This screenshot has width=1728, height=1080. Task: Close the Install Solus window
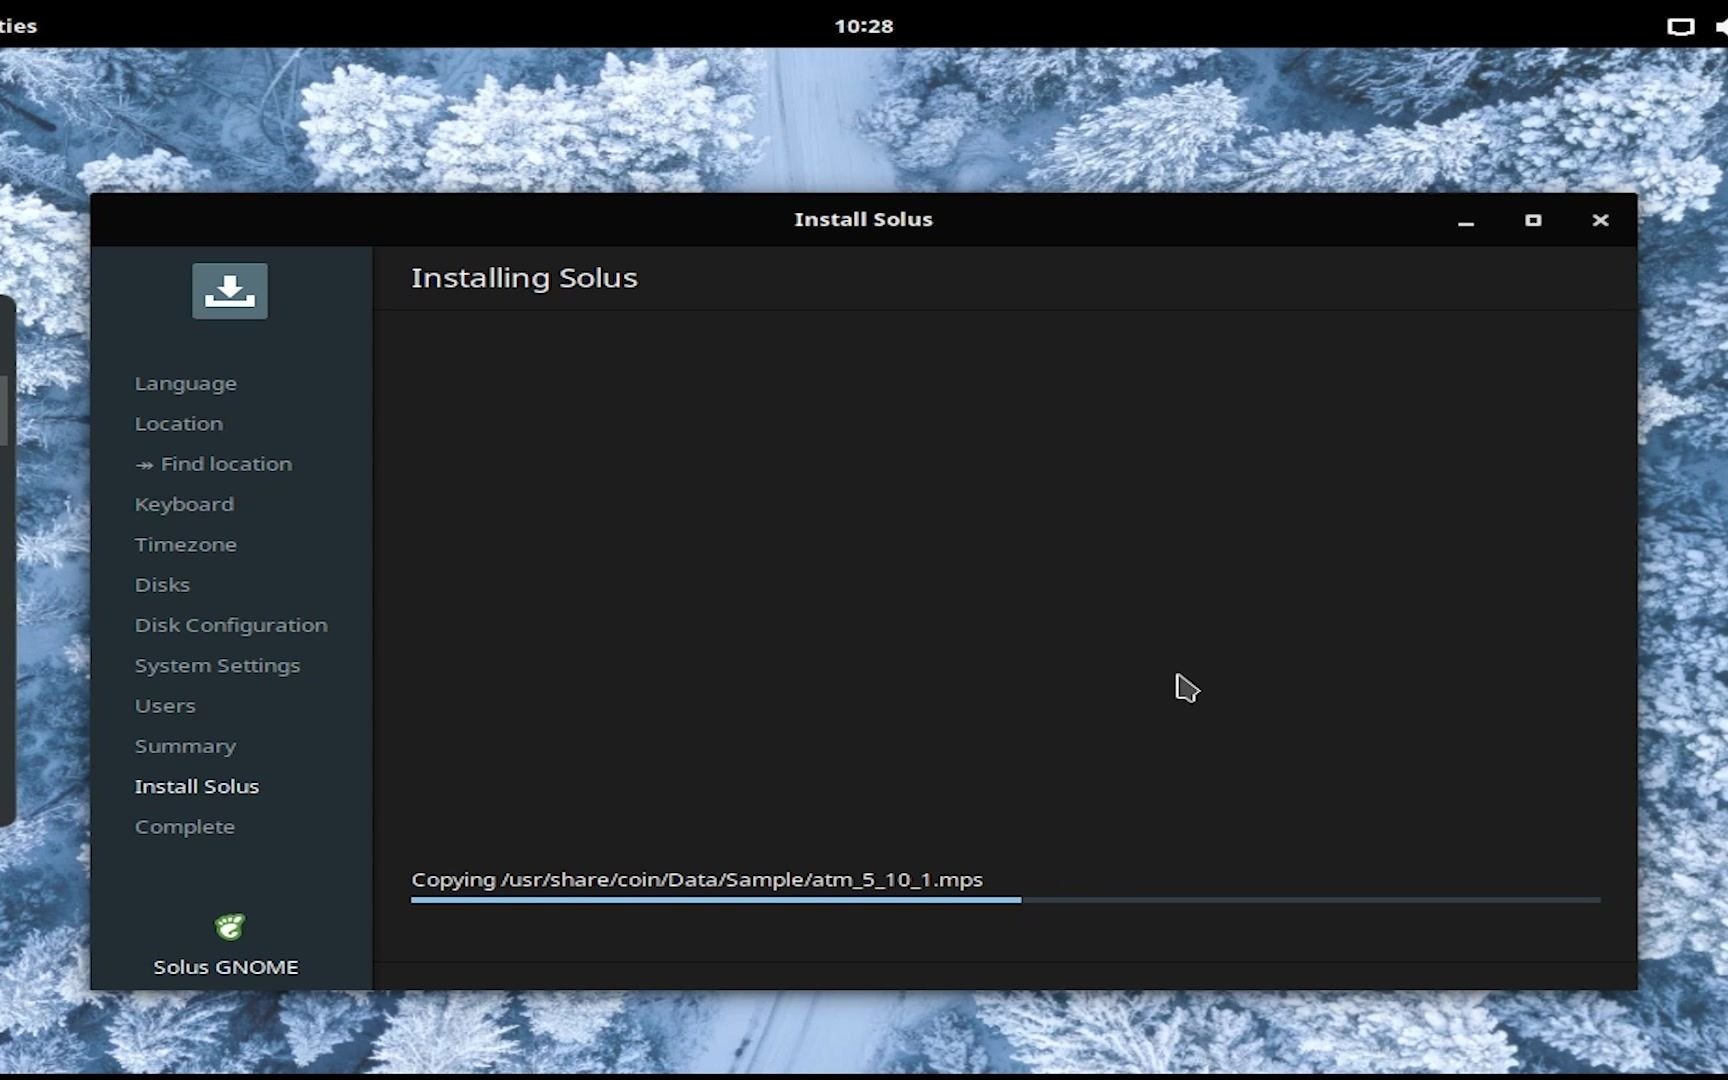pos(1600,220)
